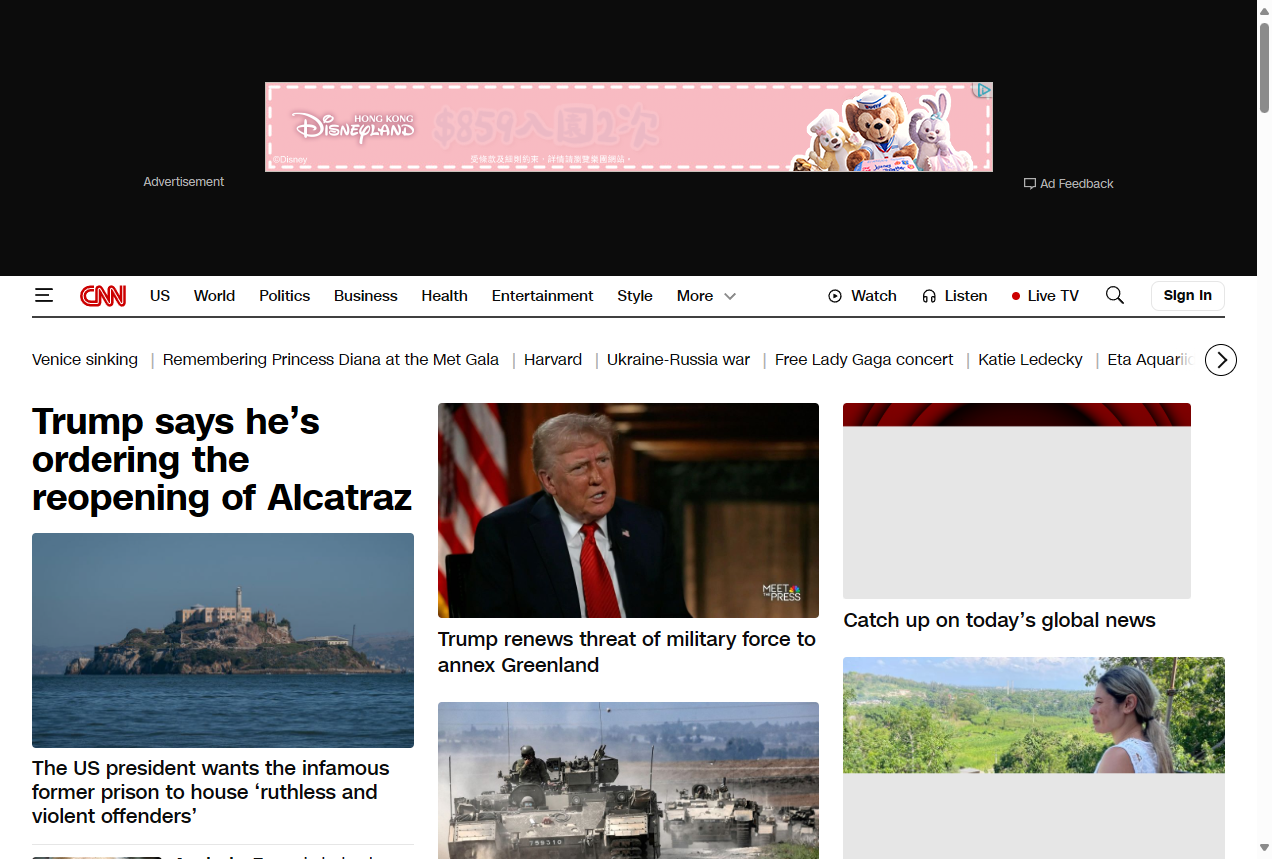1272x859 pixels.
Task: Open the hamburger navigation menu
Action: click(x=44, y=295)
